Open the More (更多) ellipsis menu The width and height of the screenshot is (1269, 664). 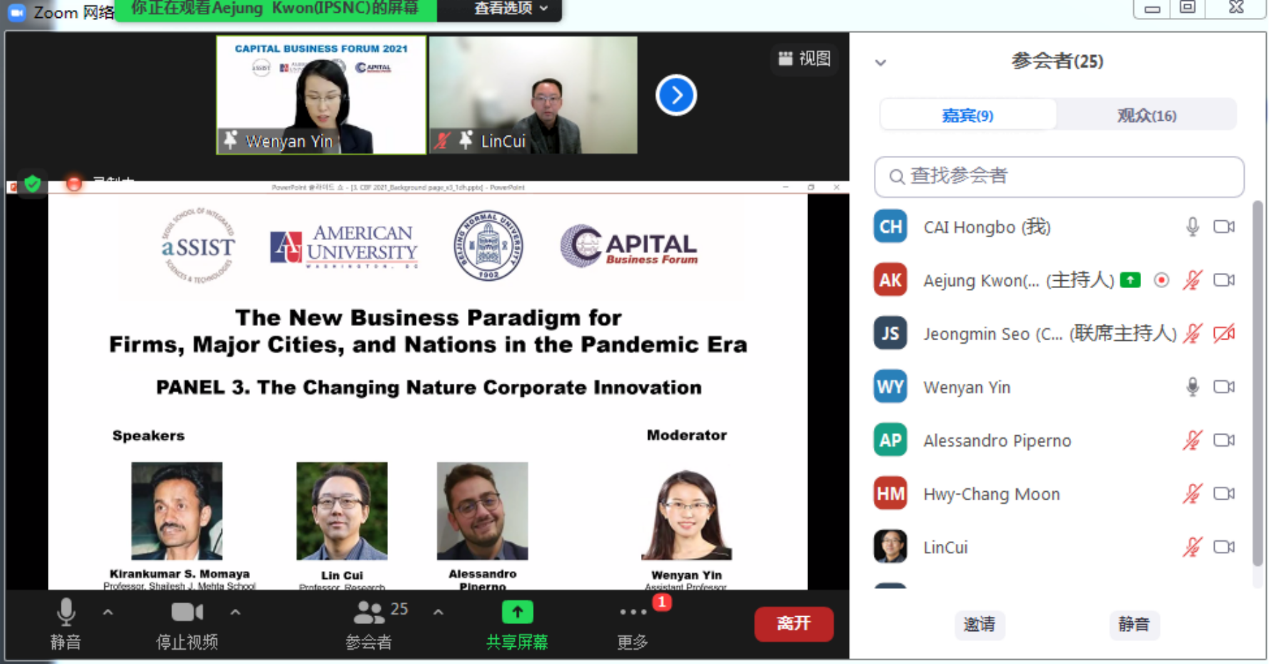point(633,612)
